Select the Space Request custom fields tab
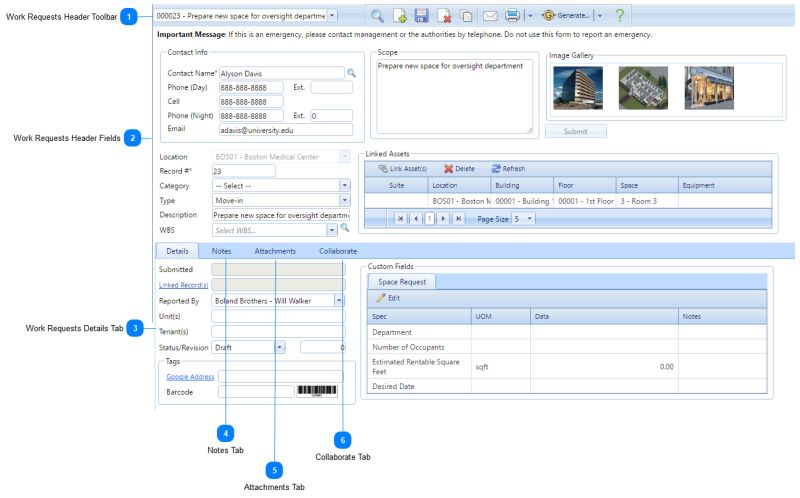Screen dimensions: 800x498 pos(402,282)
